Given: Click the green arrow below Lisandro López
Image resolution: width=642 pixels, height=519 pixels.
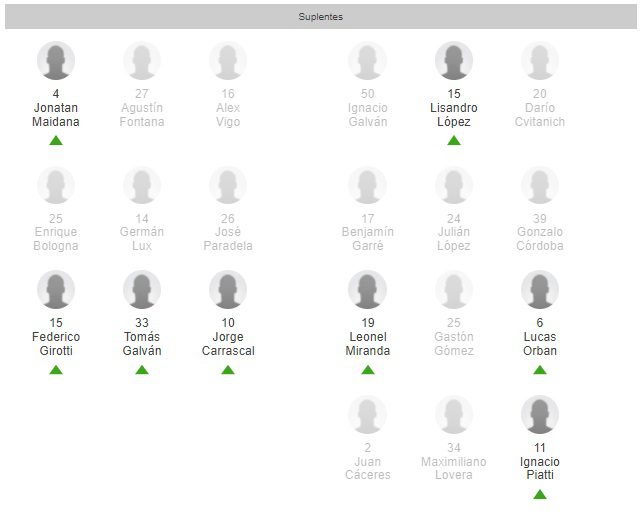Looking at the screenshot, I should pyautogui.click(x=454, y=140).
